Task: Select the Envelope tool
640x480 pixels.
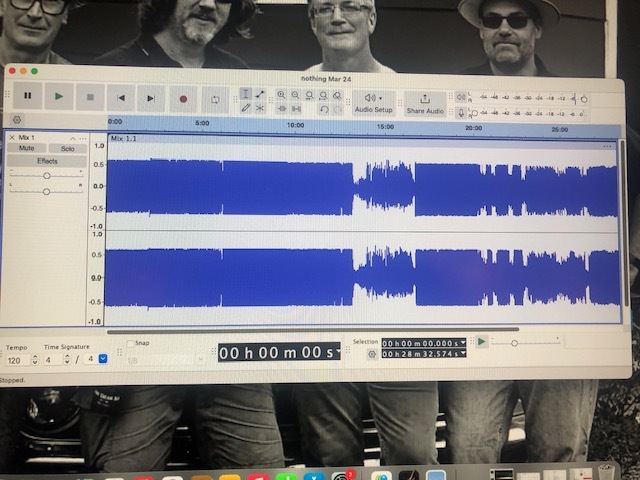Action: 260,94
